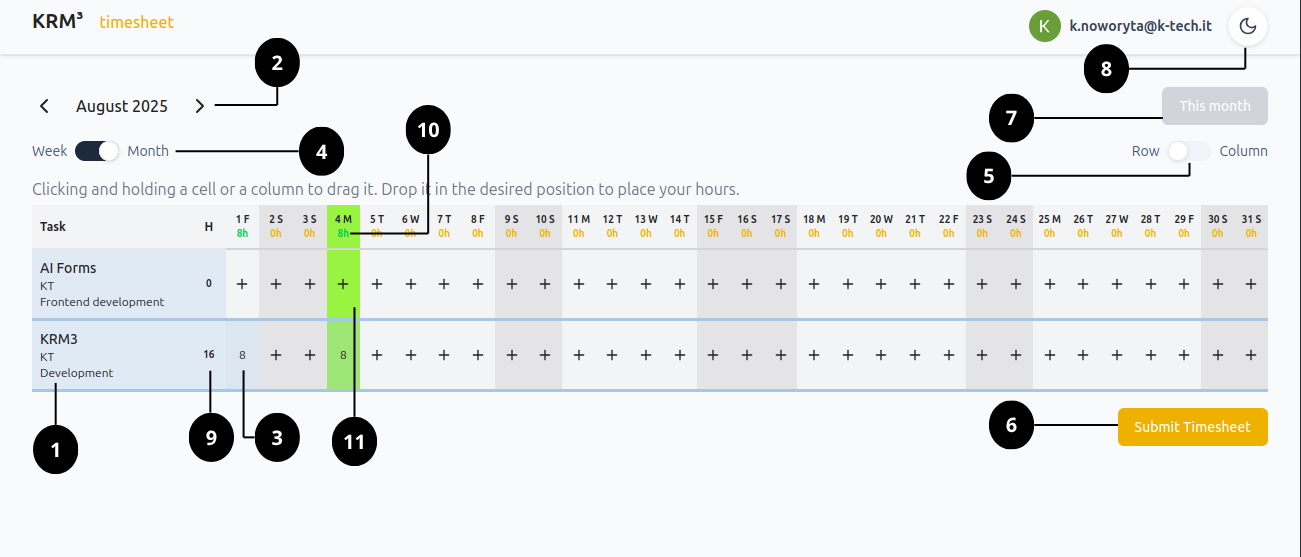The width and height of the screenshot is (1301, 557).
Task: Click the green user avatar K
Action: 1044,26
